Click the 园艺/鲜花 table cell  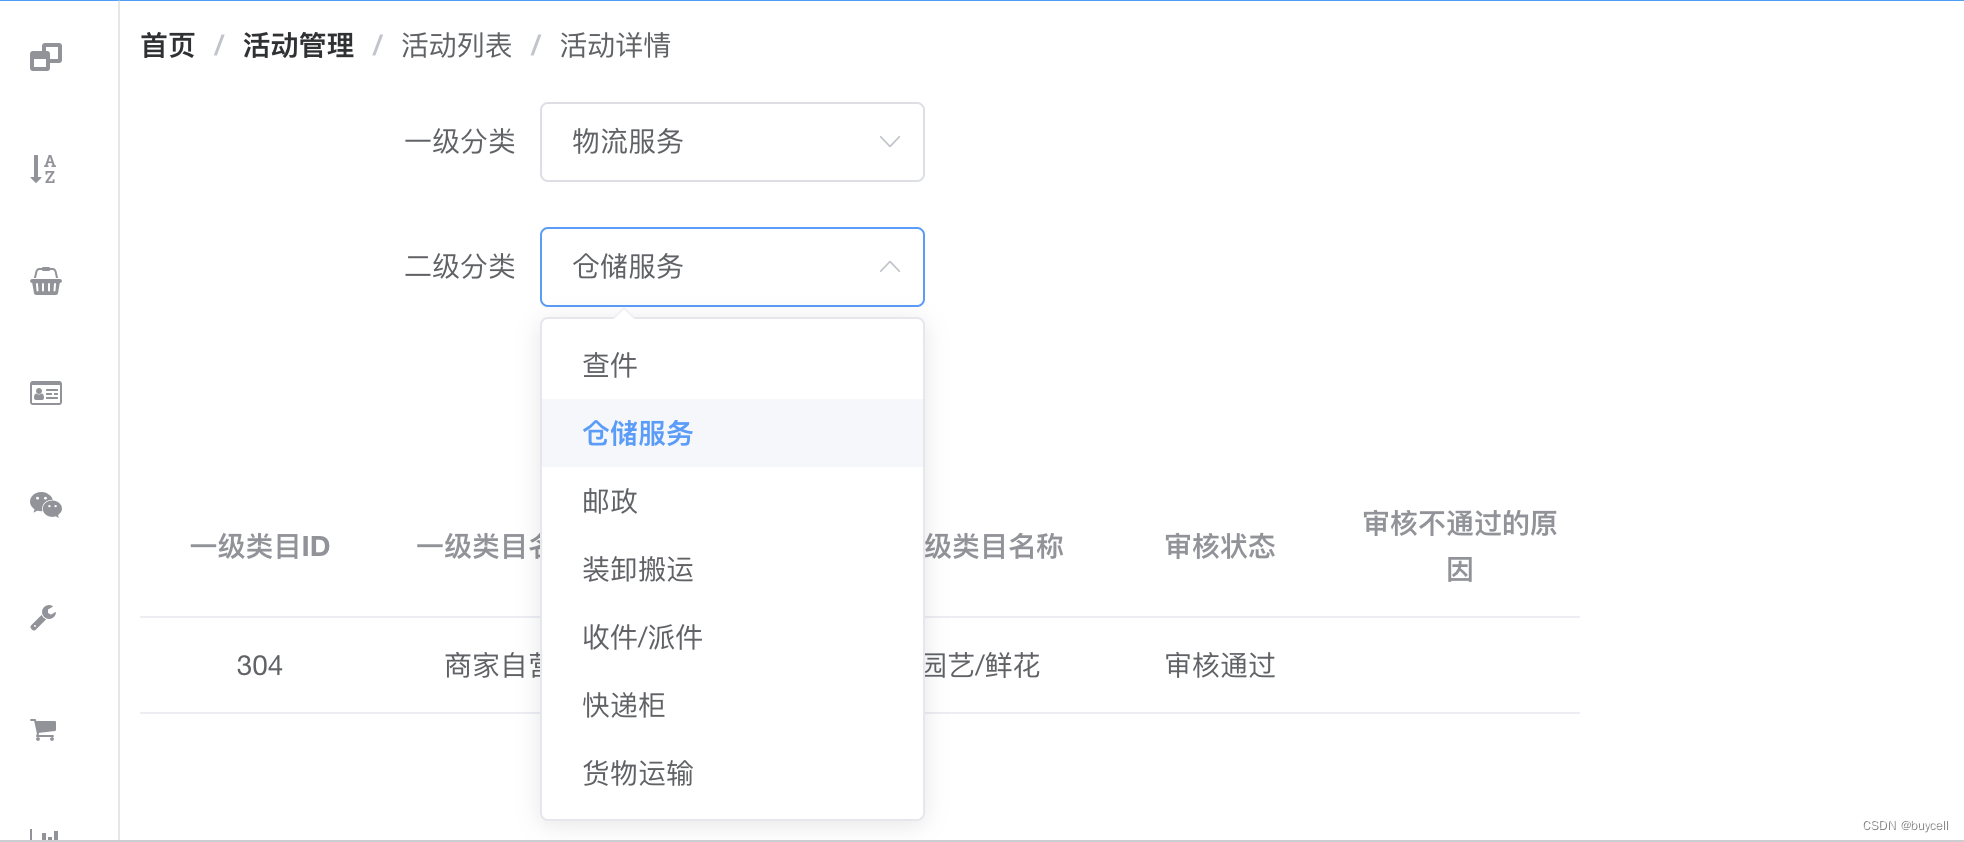(982, 666)
